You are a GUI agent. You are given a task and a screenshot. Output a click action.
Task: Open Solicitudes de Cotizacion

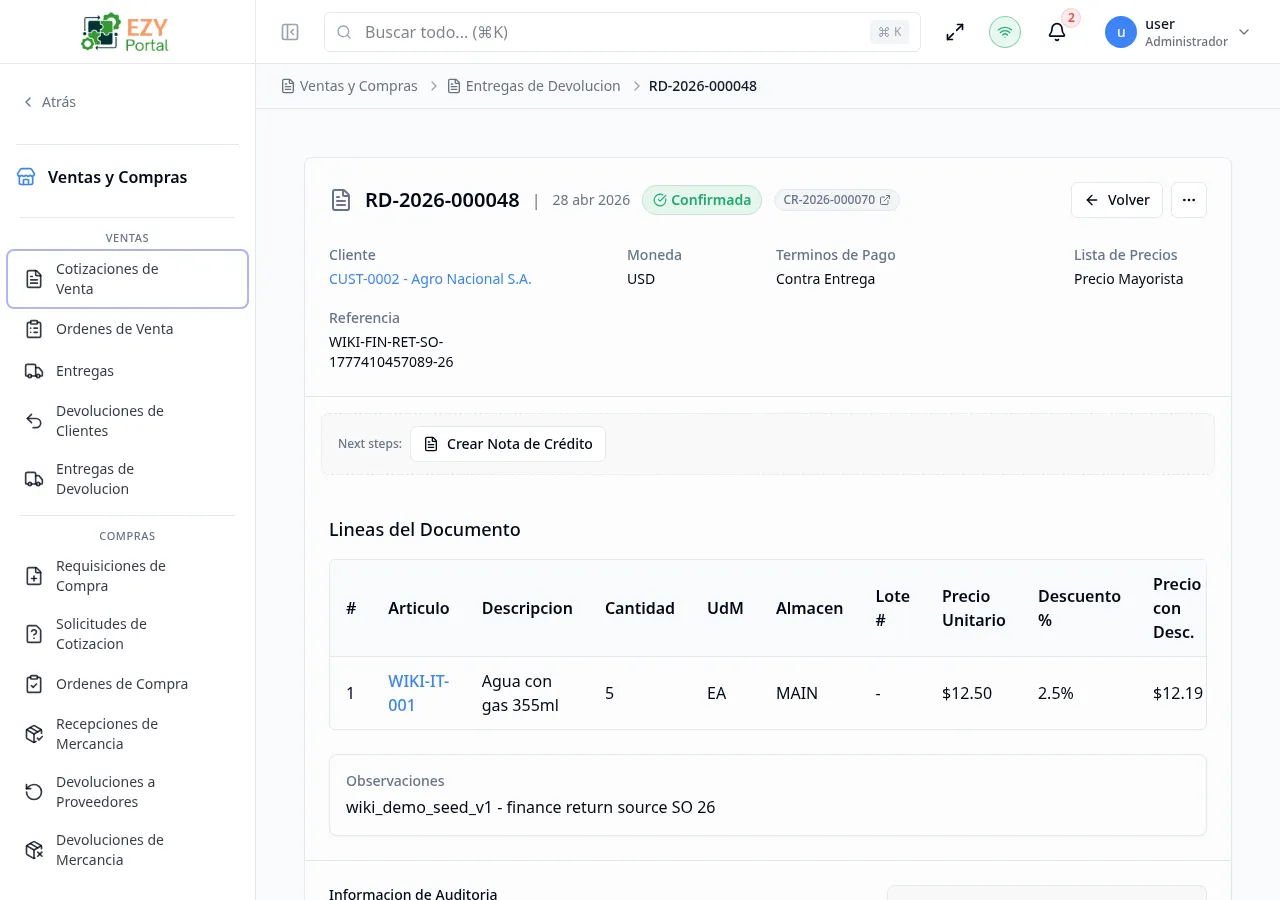click(x=127, y=634)
